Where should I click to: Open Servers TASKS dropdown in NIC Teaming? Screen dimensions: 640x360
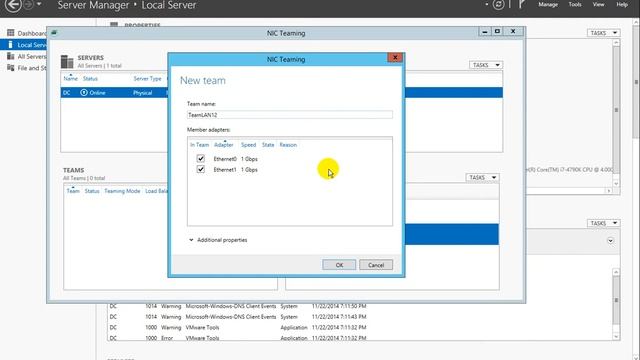[x=486, y=65]
